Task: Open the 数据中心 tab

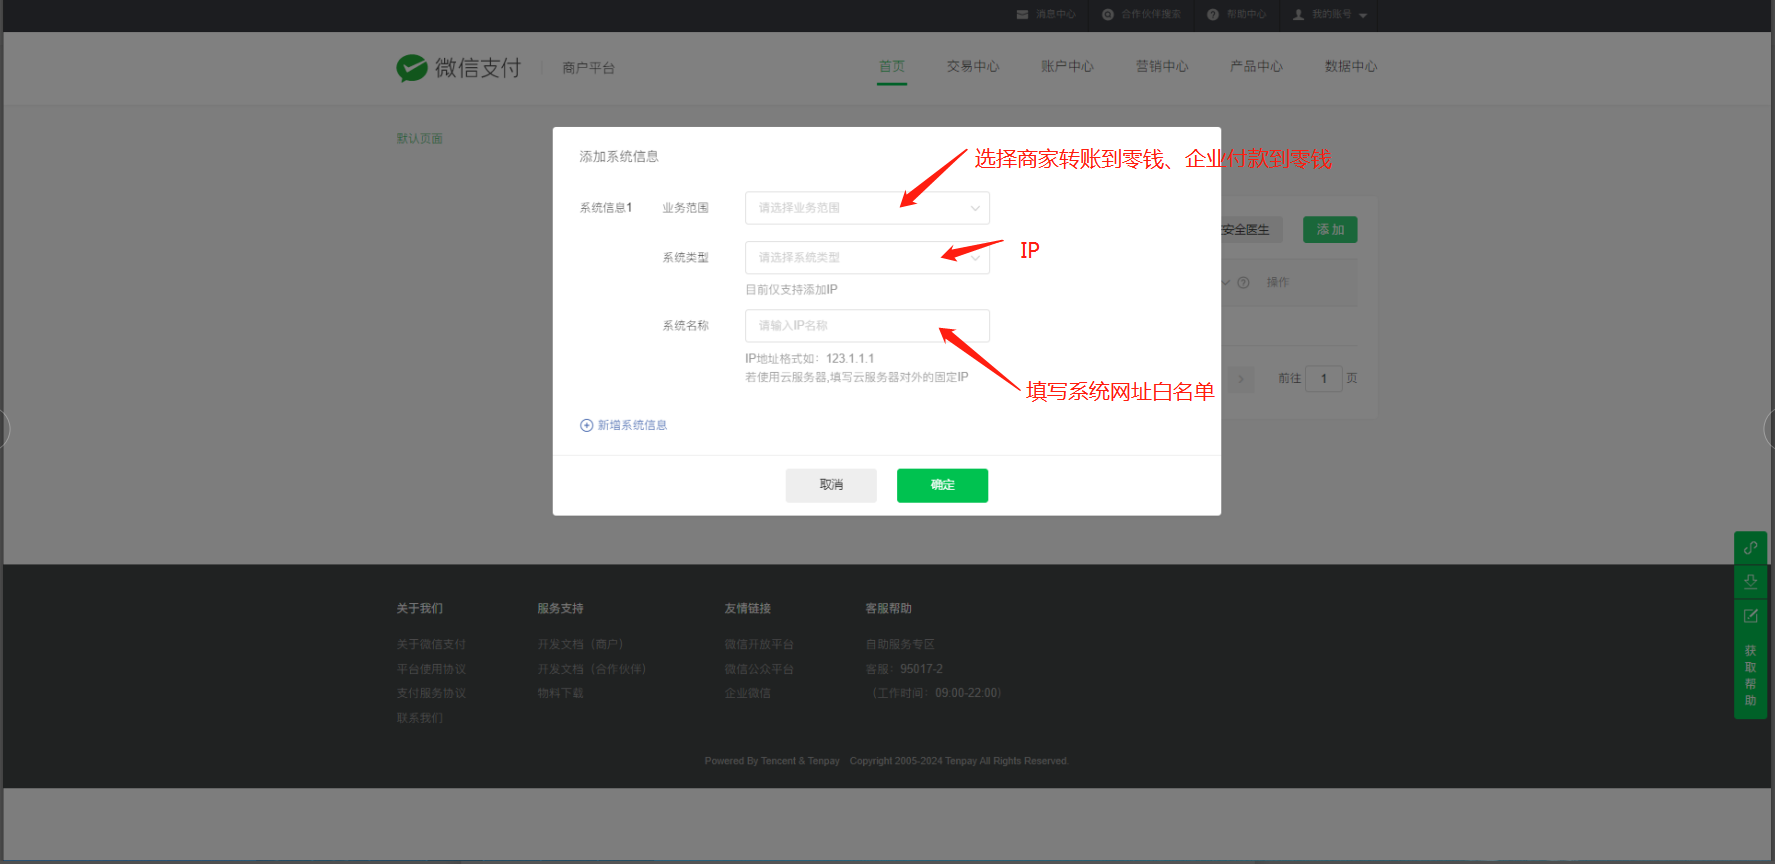Action: [x=1351, y=67]
